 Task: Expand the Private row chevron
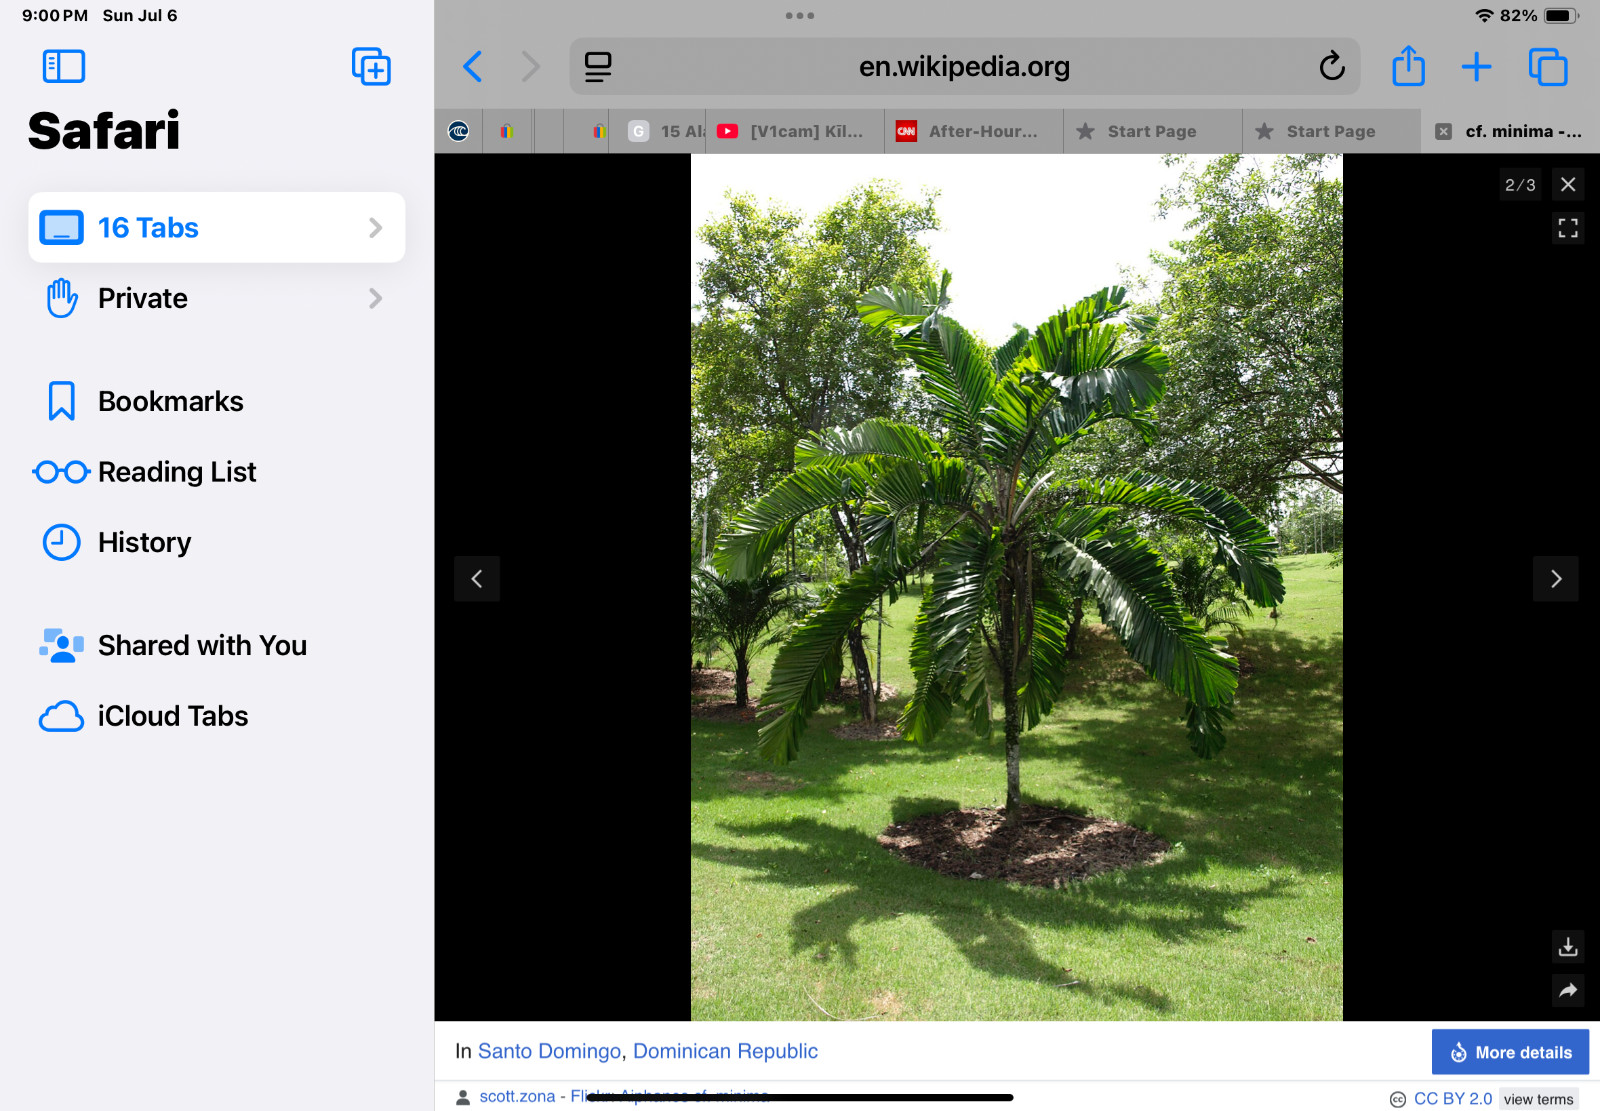tap(375, 298)
